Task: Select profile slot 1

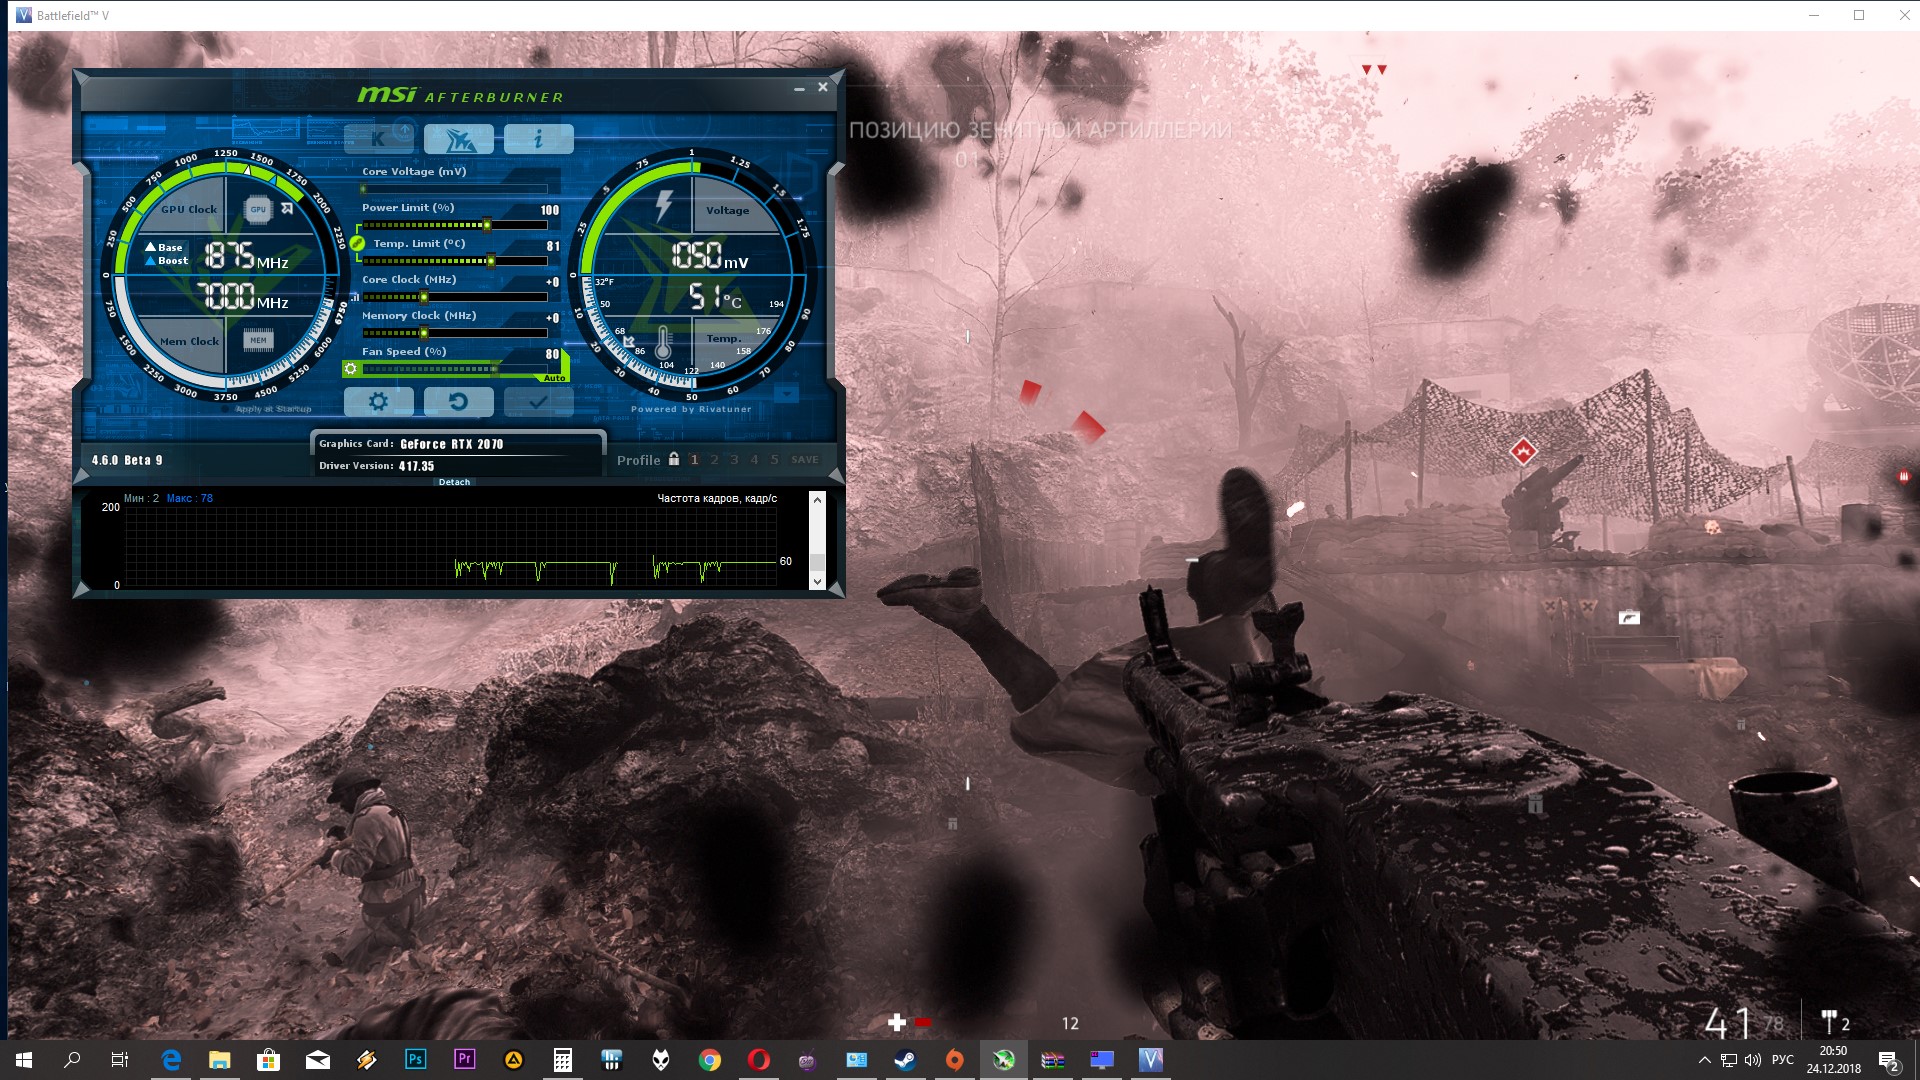Action: 694,460
